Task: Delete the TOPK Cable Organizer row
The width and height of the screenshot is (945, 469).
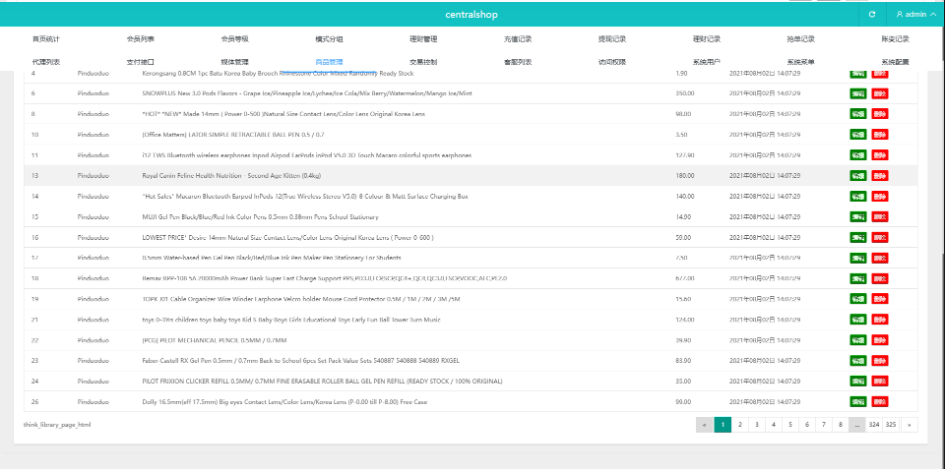Action: 880,299
